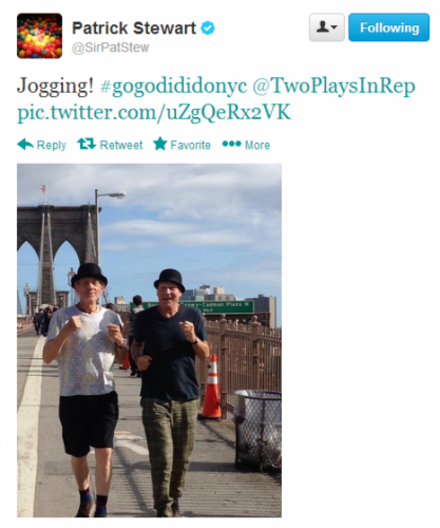Open the #gogodididonyc hashtag

tap(174, 87)
